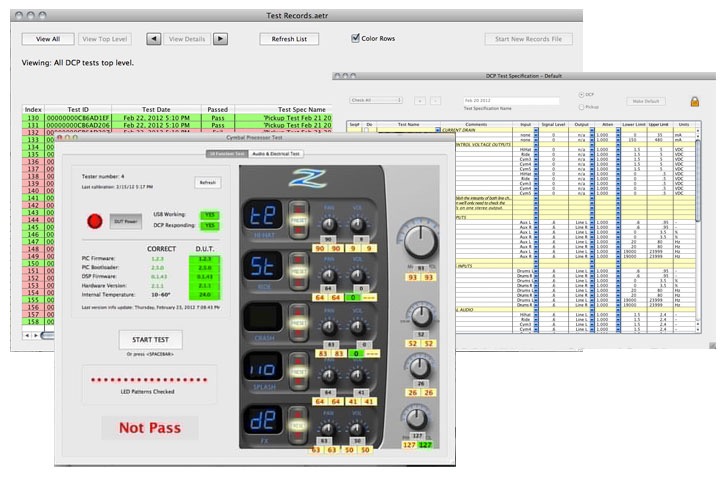Screen dimensions: 726x477
Task: Click the FX PRESET rocker switch
Action: coord(298,425)
